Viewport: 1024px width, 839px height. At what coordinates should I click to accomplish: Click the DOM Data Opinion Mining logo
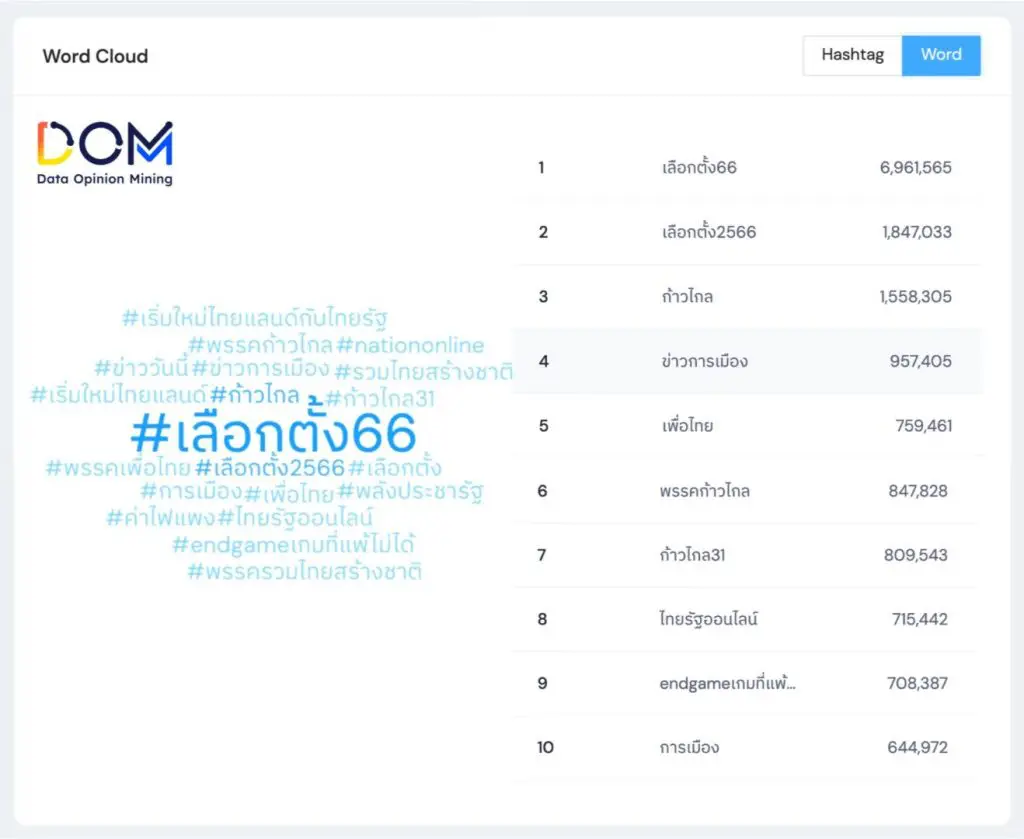pos(105,153)
